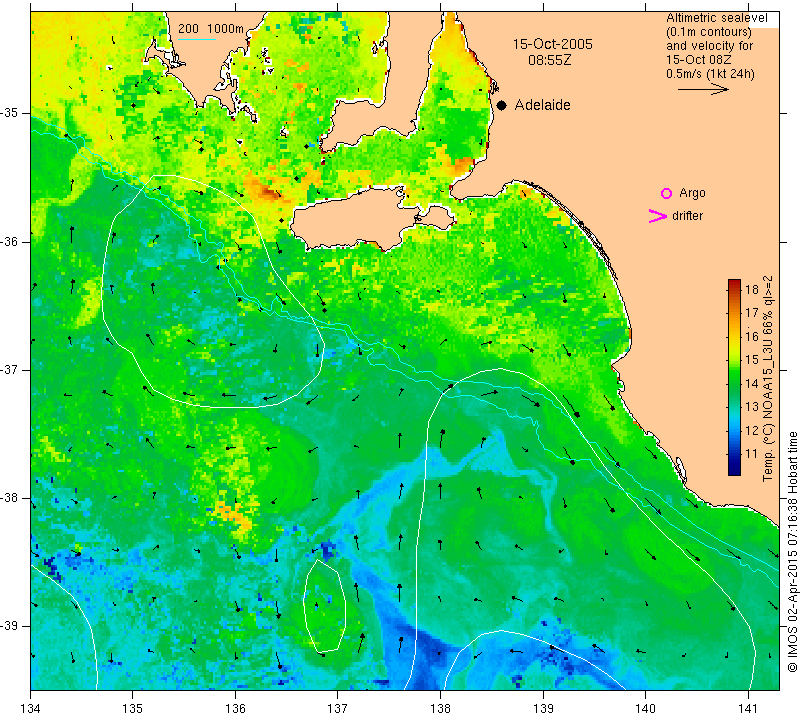Viewport: 800px width, 720px height.
Task: Click the color bar value 17
Action: tap(752, 313)
